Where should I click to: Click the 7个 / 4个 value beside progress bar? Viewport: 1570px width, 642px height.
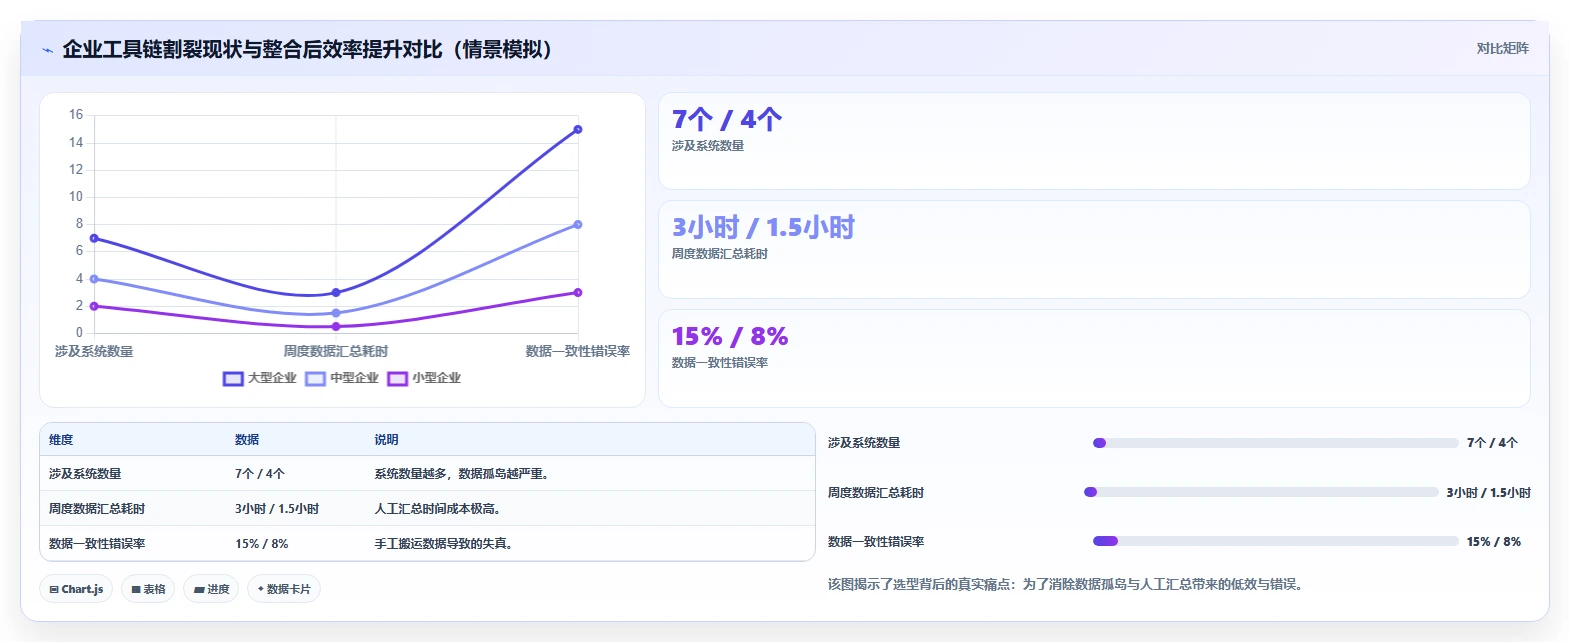tap(1492, 443)
